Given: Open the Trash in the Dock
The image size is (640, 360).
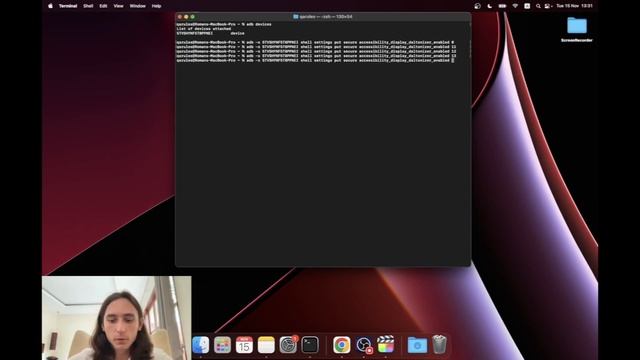Looking at the screenshot, I should 439,345.
